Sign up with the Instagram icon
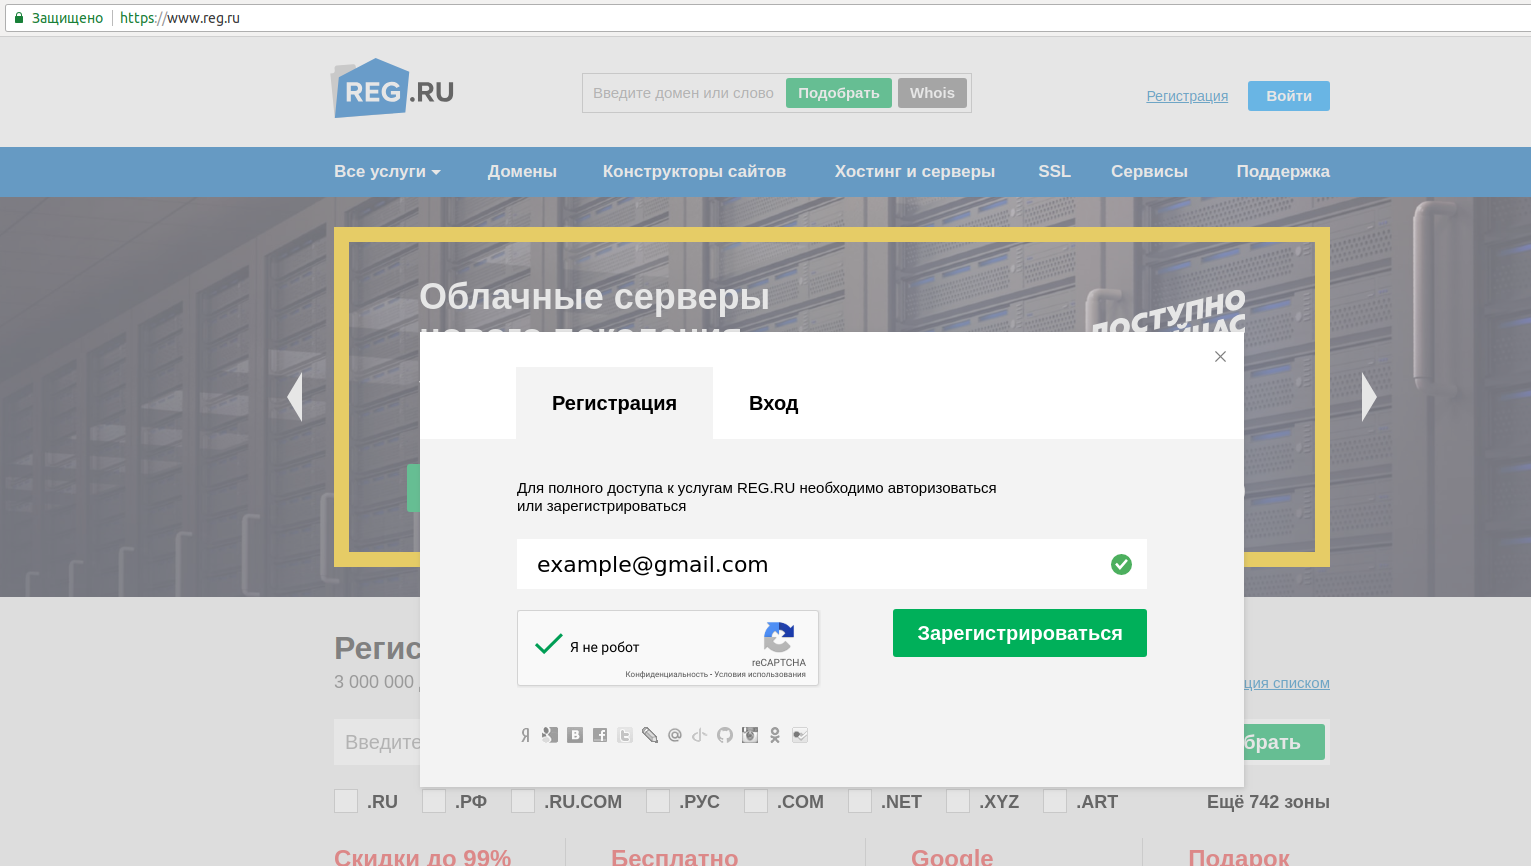Image resolution: width=1531 pixels, height=866 pixels. click(x=750, y=735)
